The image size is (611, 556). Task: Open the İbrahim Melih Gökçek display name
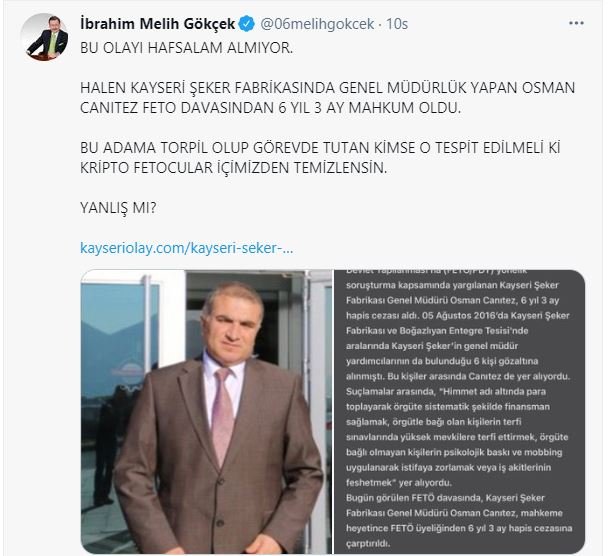[157, 24]
